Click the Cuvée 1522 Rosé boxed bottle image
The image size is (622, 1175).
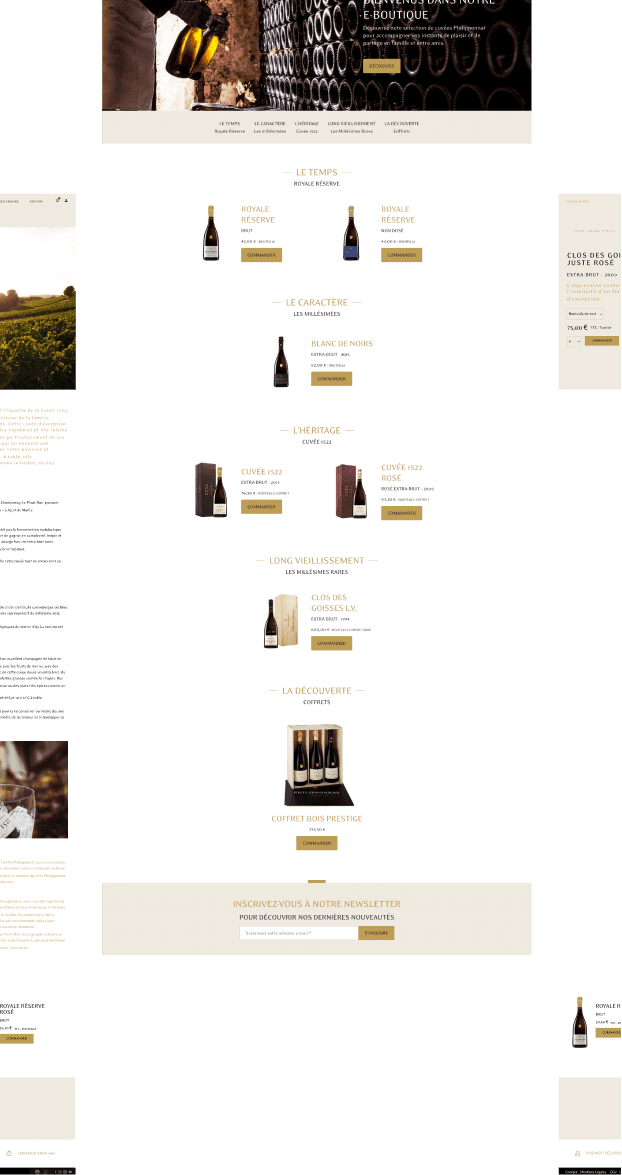(351, 492)
